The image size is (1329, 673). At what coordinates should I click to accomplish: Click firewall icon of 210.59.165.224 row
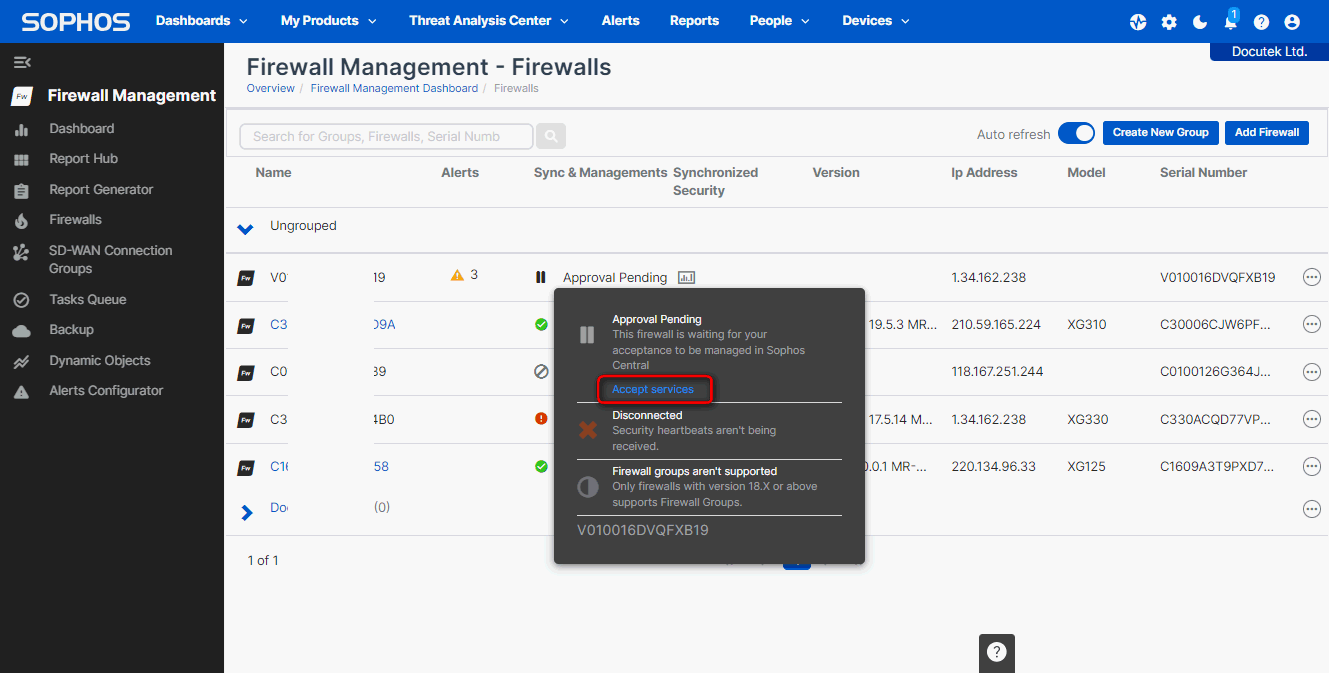[x=245, y=325]
